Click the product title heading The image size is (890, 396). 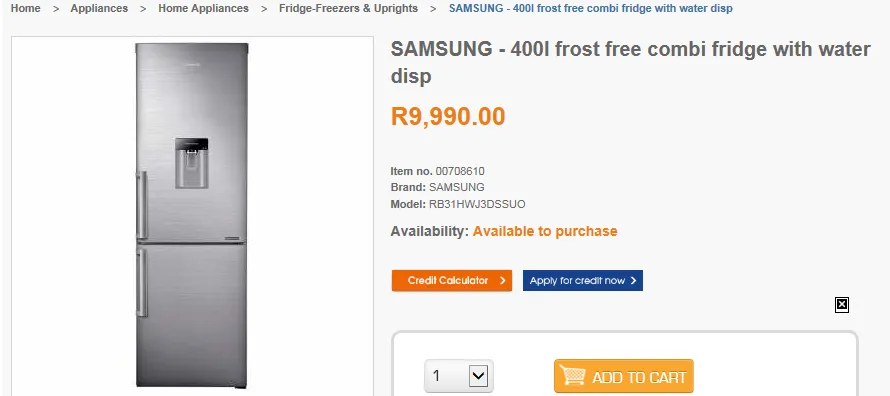631,62
